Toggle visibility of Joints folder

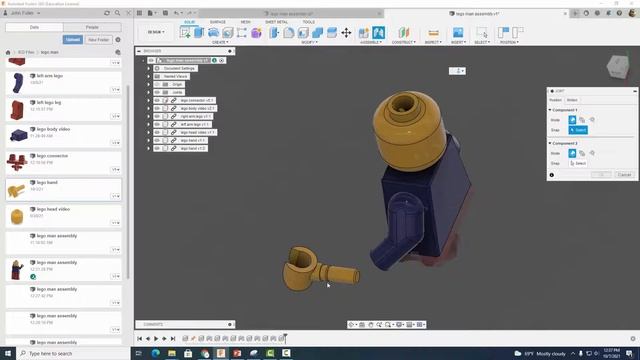(x=157, y=92)
